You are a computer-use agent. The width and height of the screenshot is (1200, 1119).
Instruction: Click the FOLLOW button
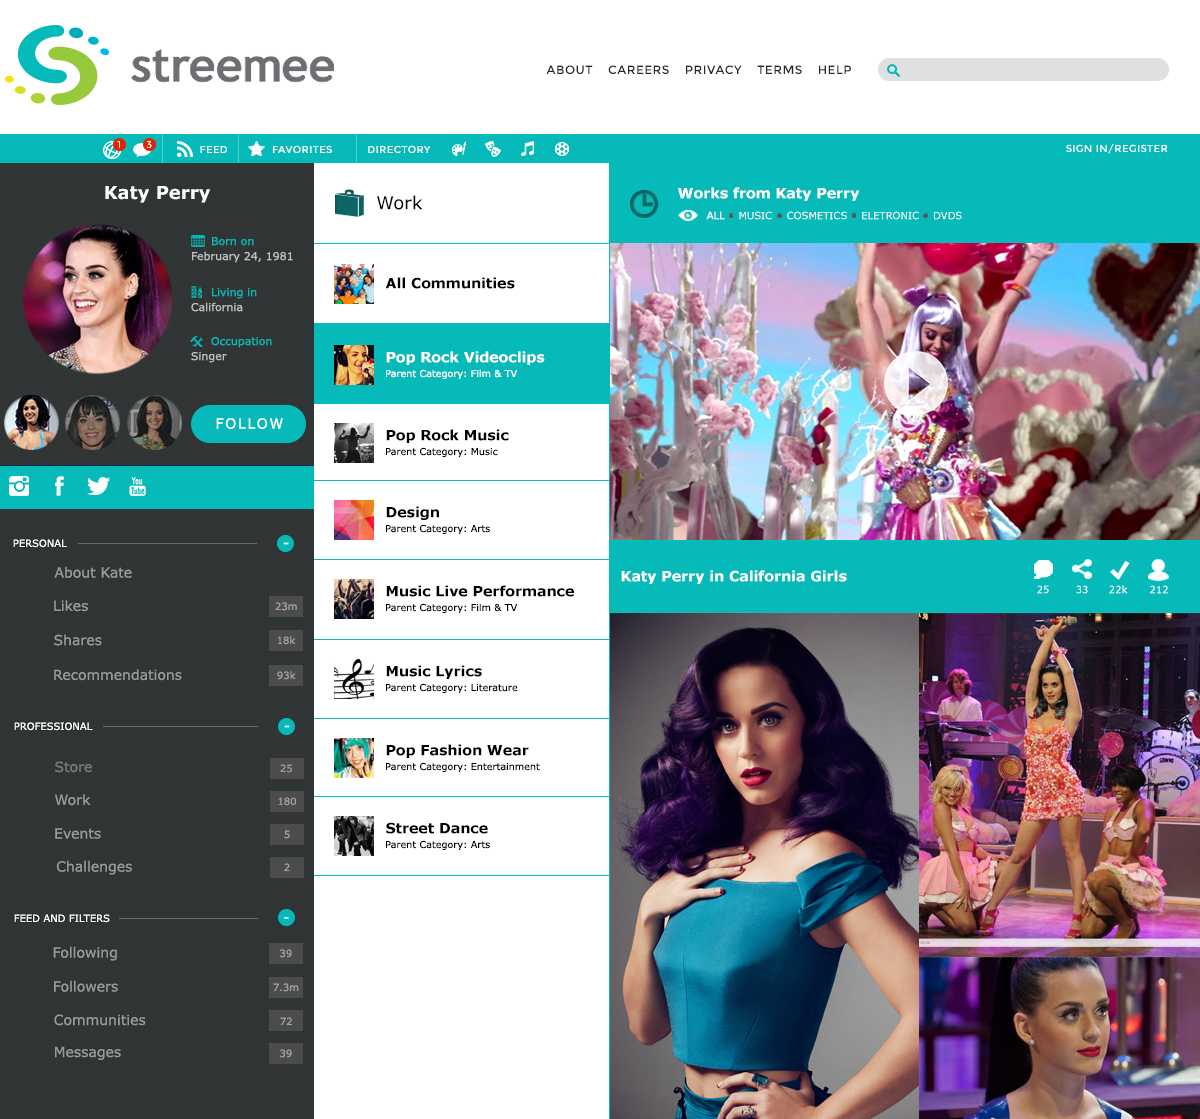click(x=248, y=424)
